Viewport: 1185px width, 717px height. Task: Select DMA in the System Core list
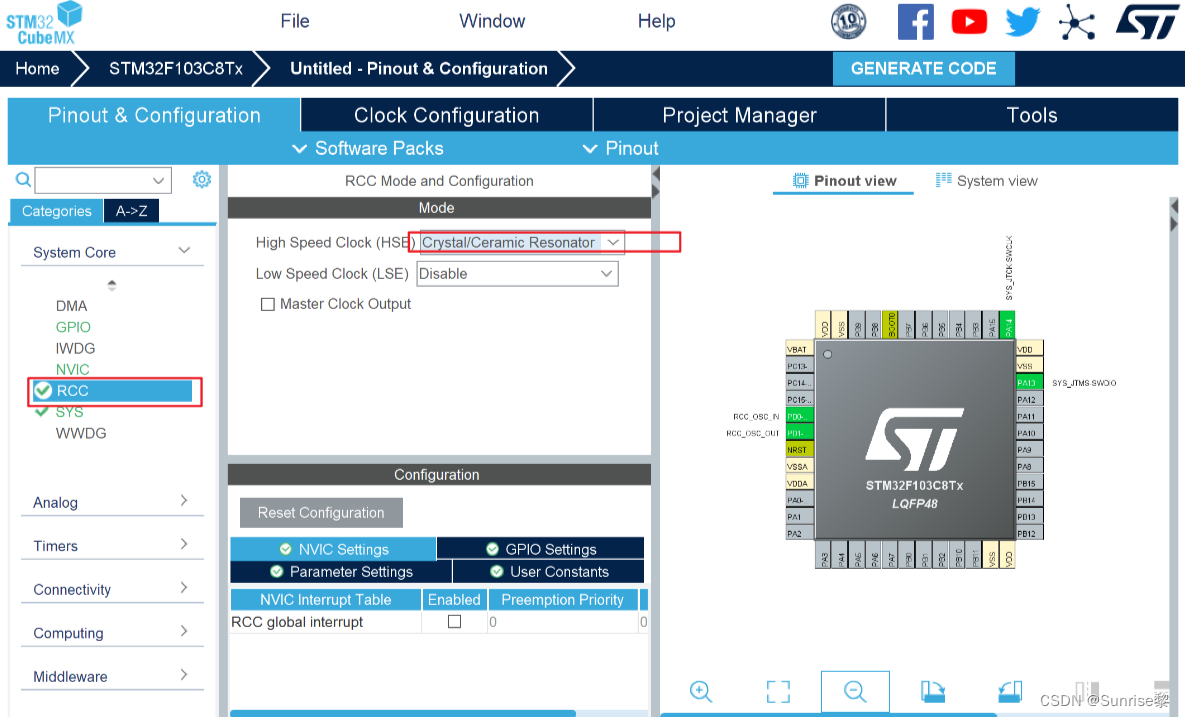[x=72, y=306]
